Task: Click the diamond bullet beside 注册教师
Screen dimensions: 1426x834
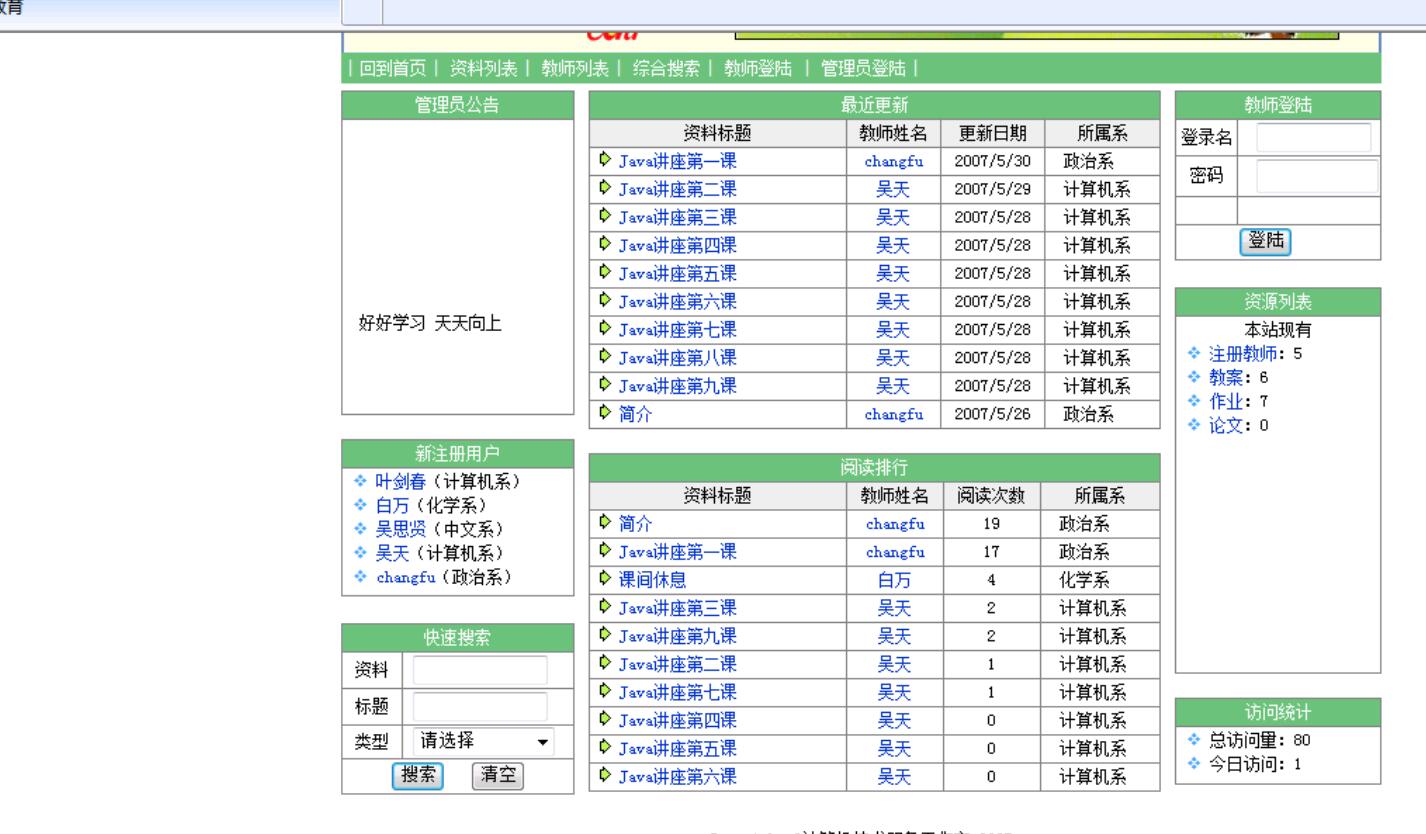Action: point(1193,353)
